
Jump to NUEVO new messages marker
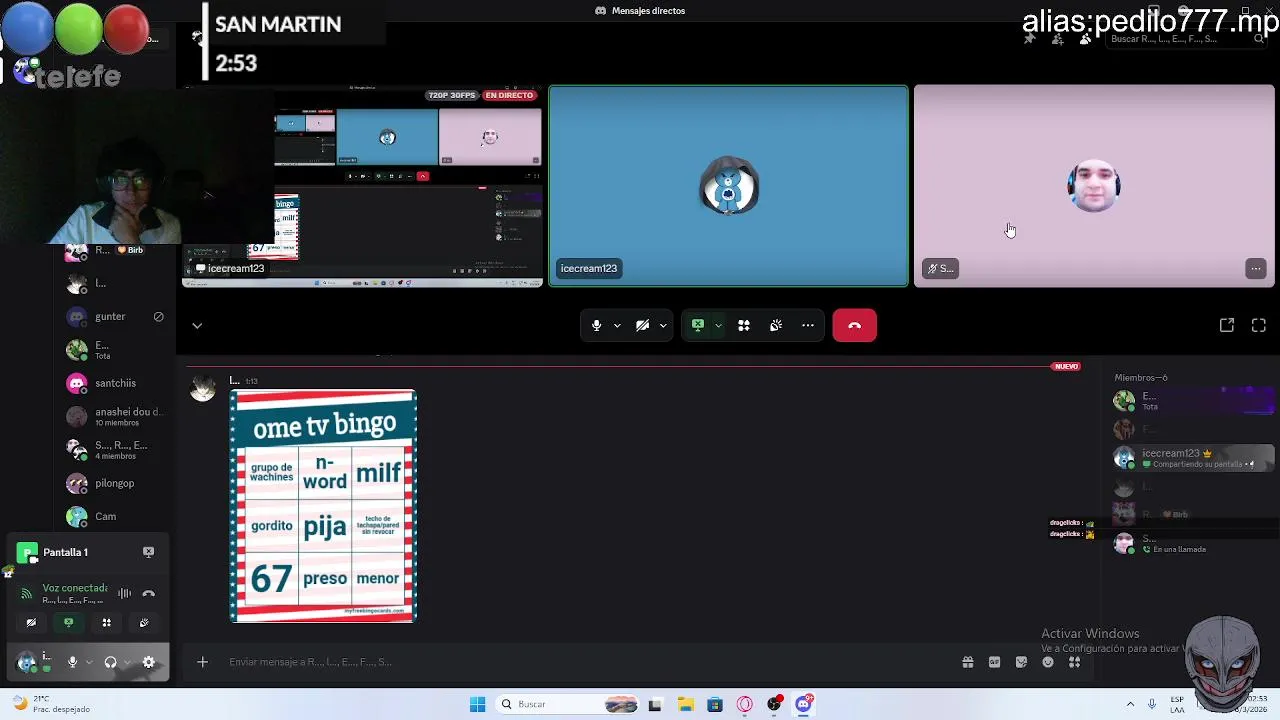1066,367
